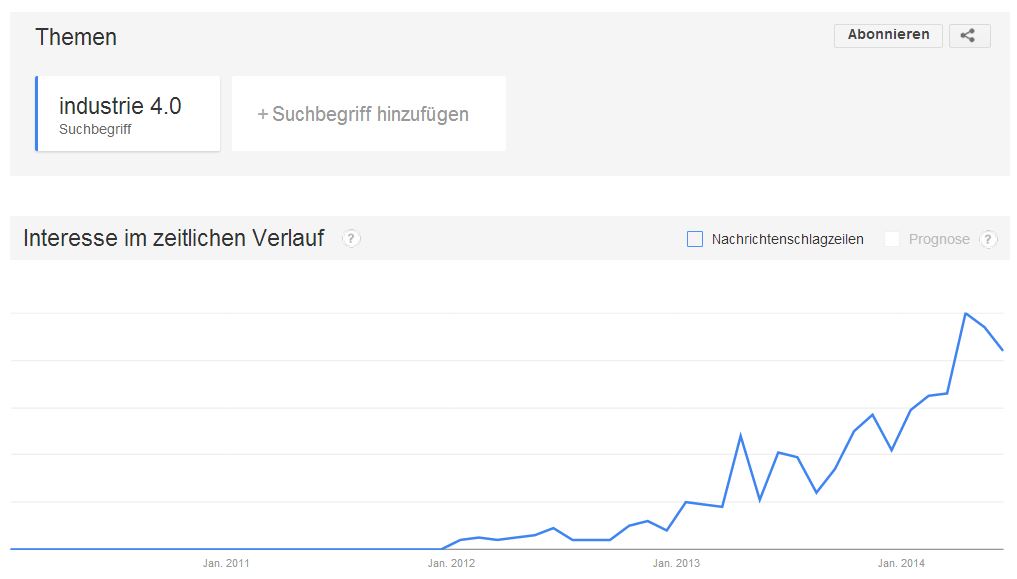Toggle the Prognose checkbox

click(892, 239)
